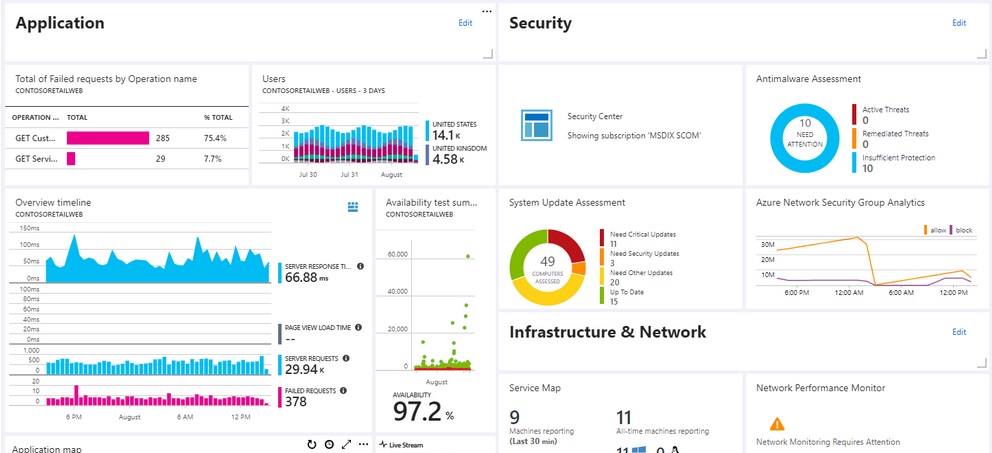This screenshot has height=453, width=992.
Task: Edit the Infrastructure & Network section
Action: pos(959,332)
